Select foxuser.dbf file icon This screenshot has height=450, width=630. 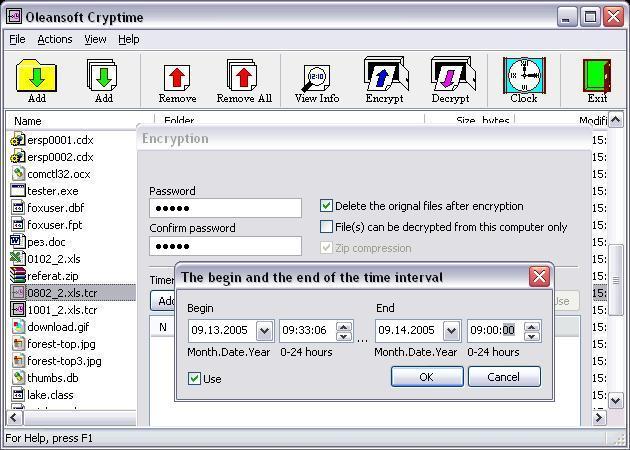tap(18, 207)
